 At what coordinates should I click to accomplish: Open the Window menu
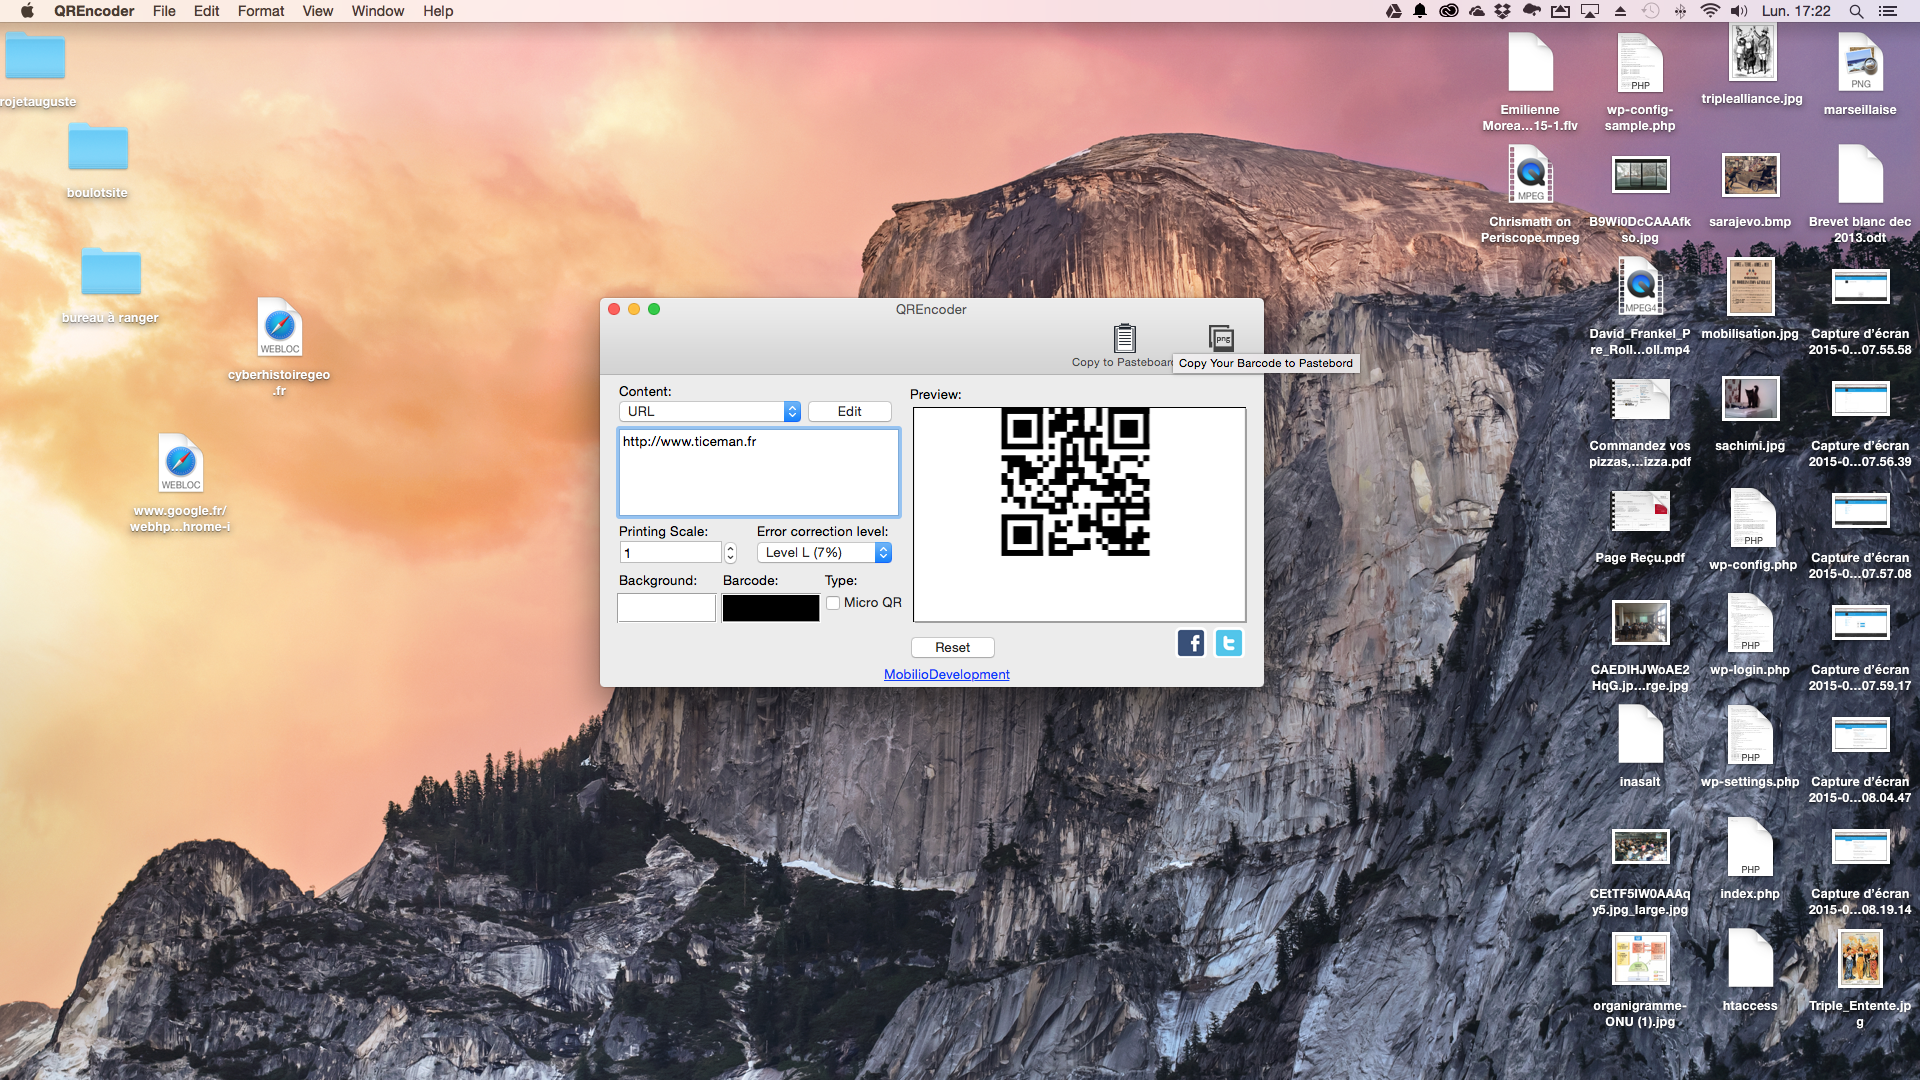(378, 11)
